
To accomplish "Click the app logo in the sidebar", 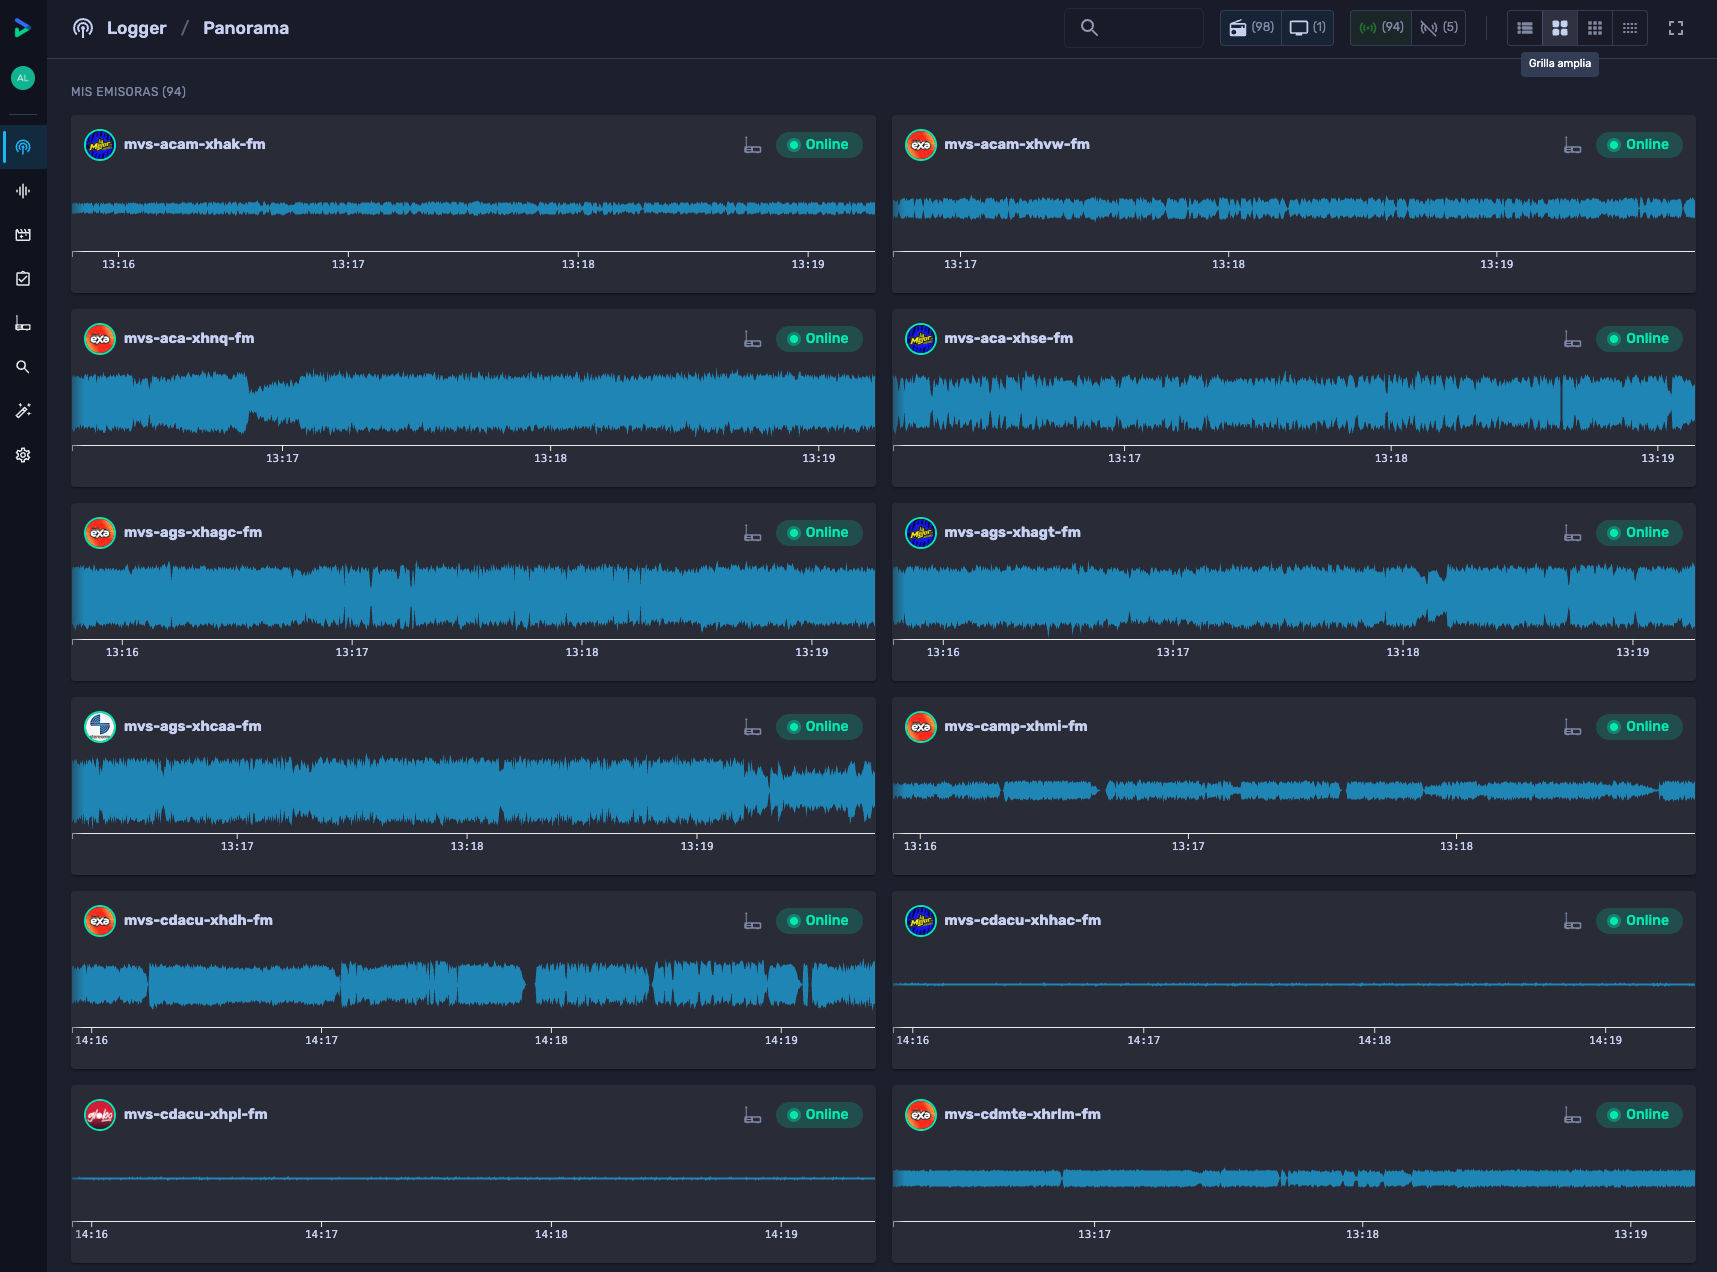I will [22, 28].
